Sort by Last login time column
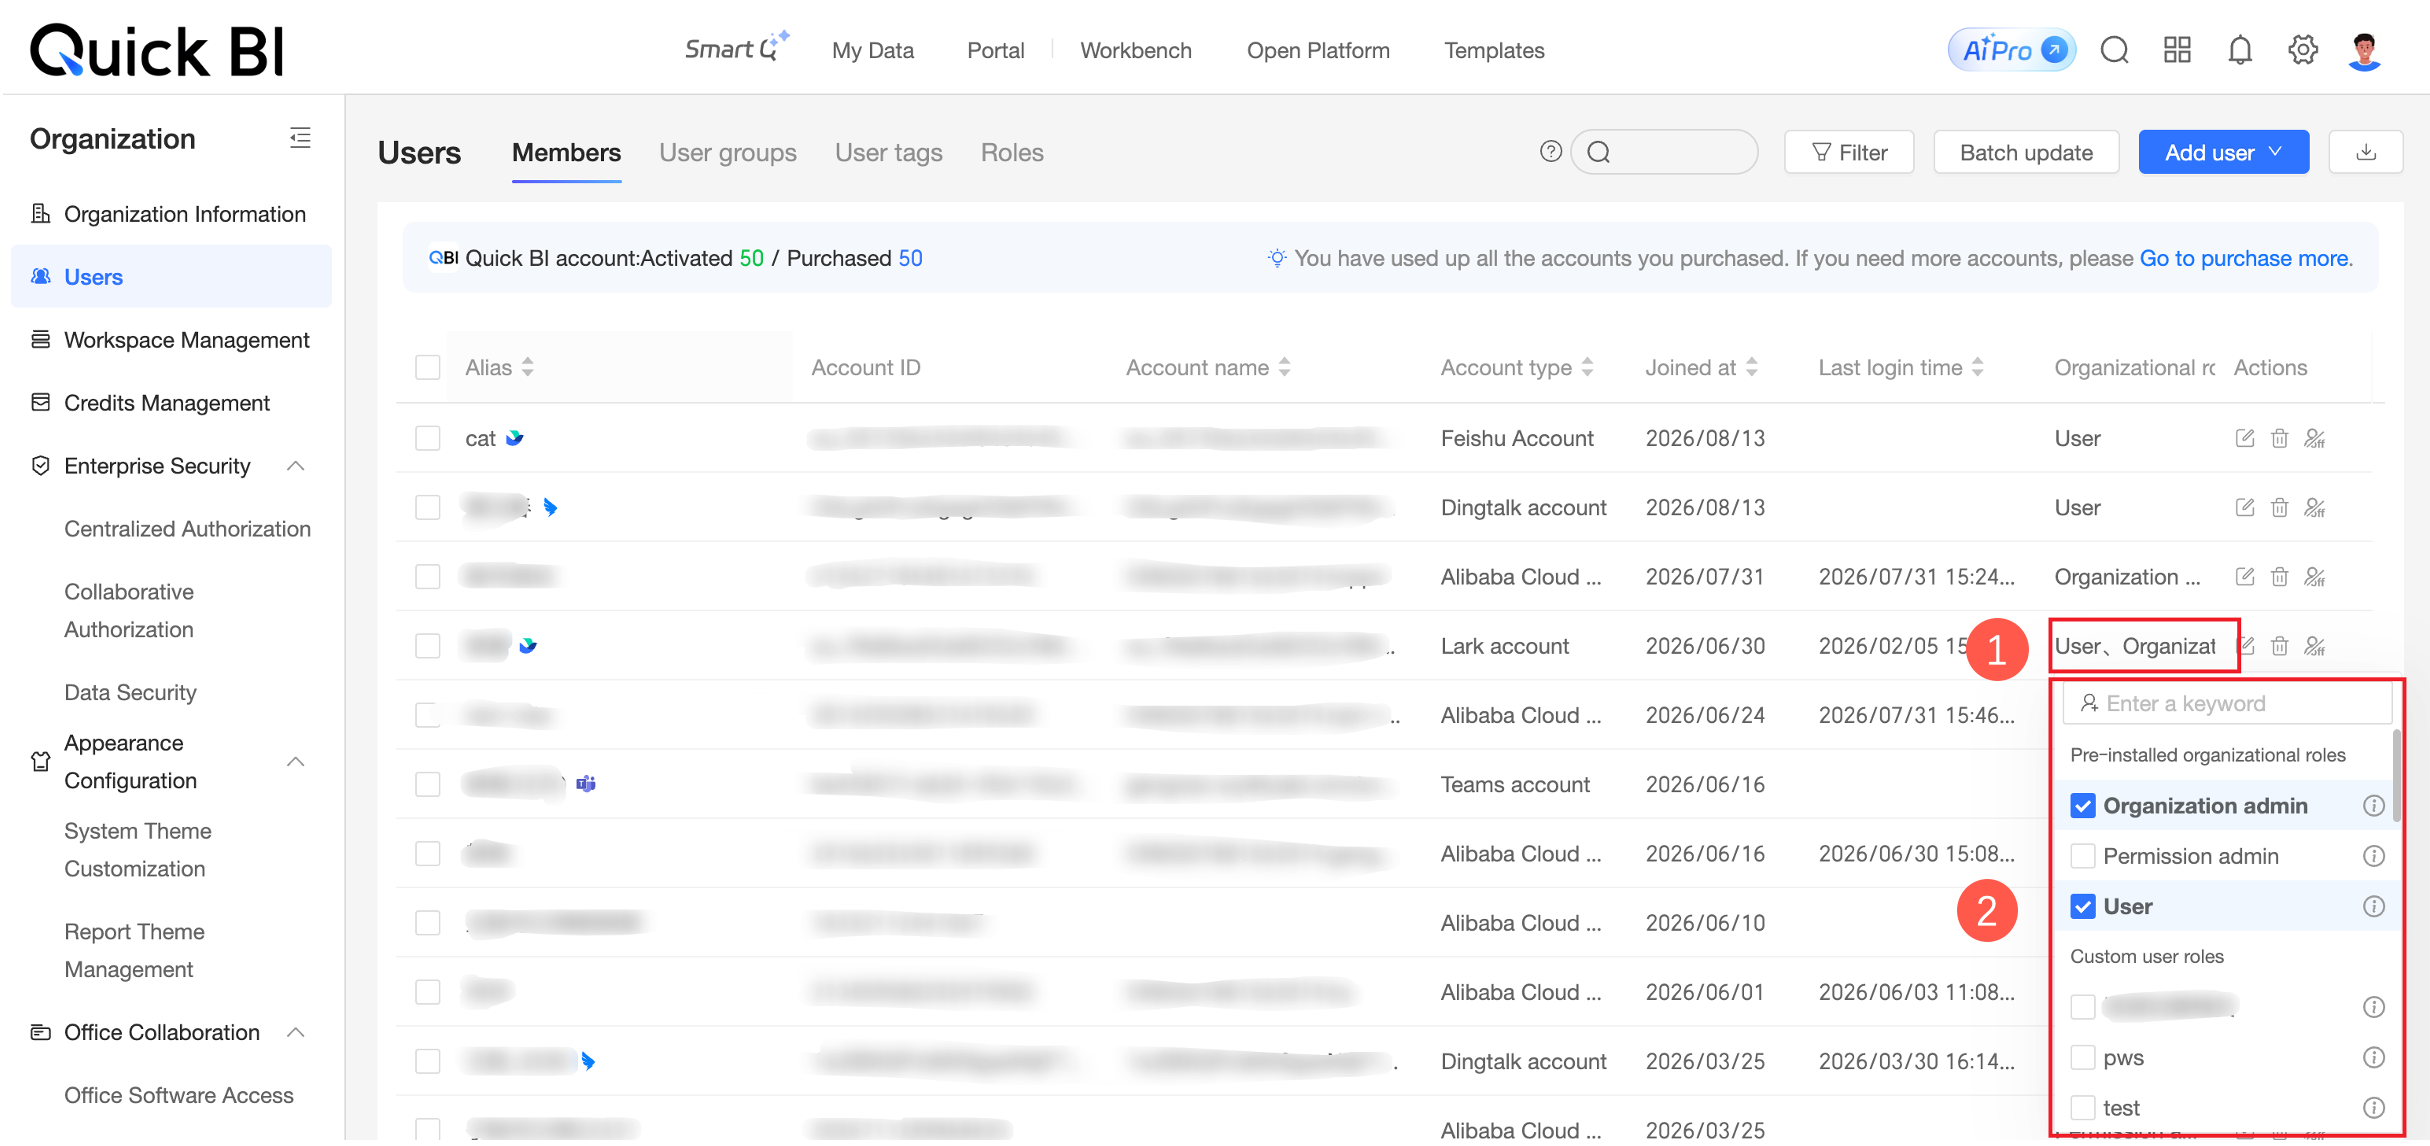2430x1146 pixels. tap(1978, 367)
